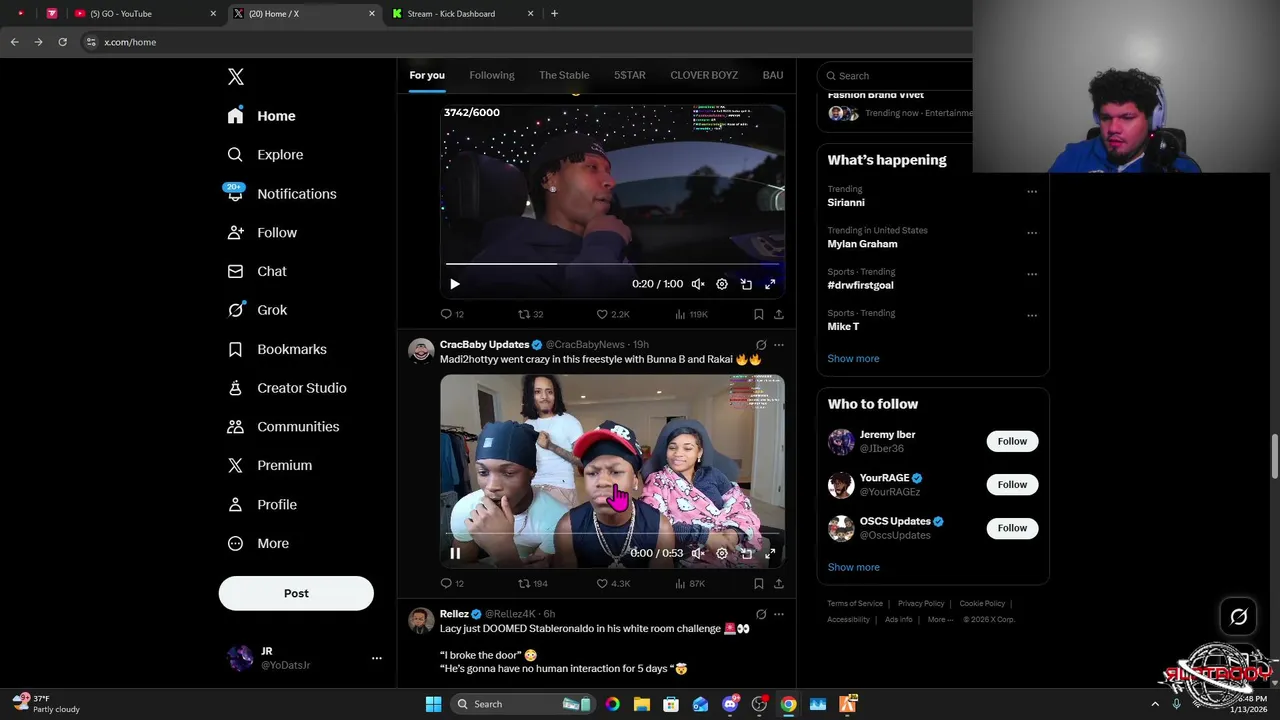Image resolution: width=1280 pixels, height=720 pixels.
Task: Open Profile in the sidebar
Action: 262,505
